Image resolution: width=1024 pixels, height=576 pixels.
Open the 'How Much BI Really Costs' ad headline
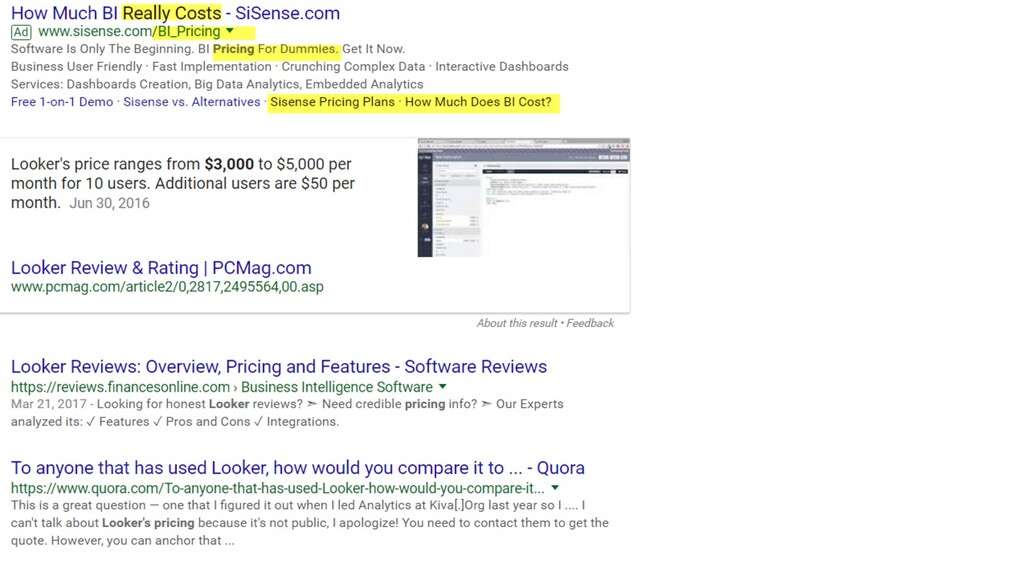(x=175, y=13)
